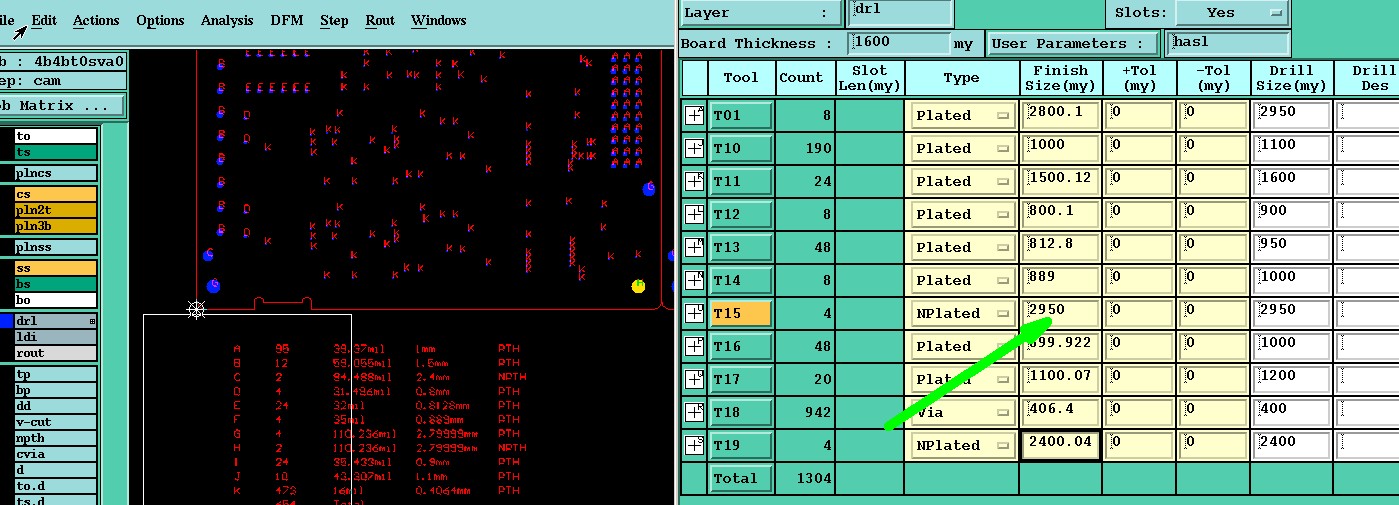1399x505 pixels.
Task: Open Type dropdown for T10
Action: 961,148
